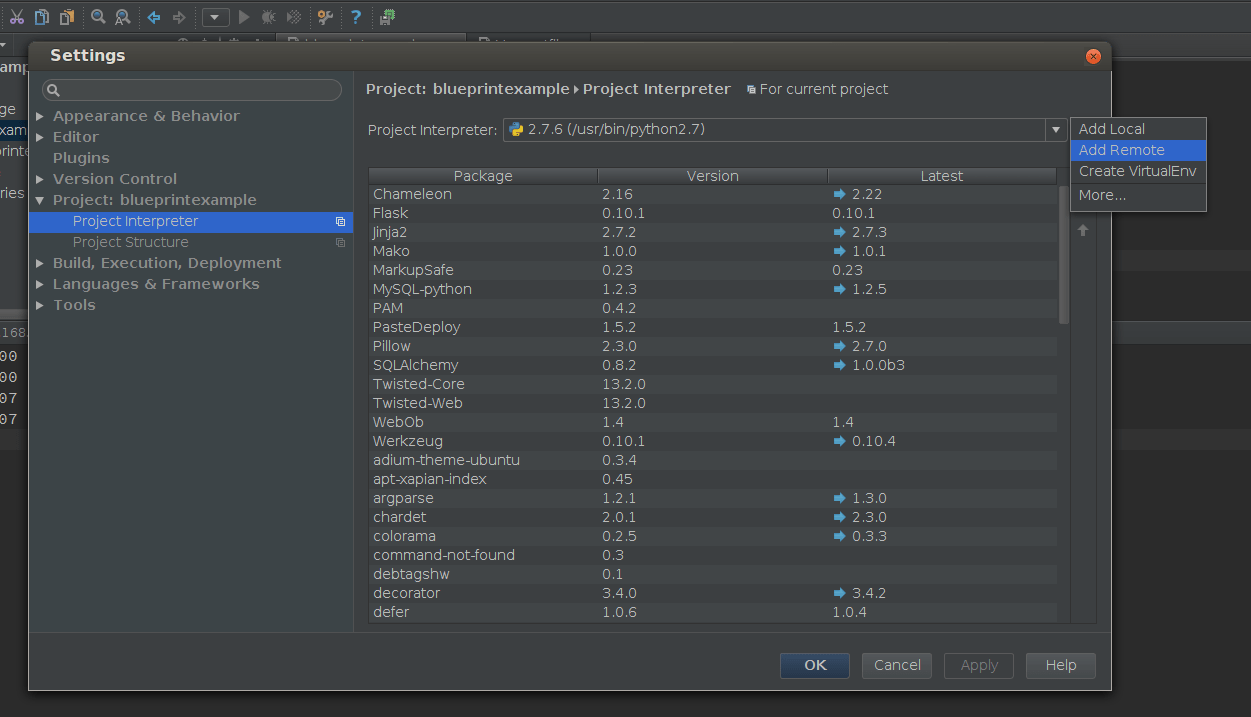
Task: Open Settings using the wrench toolbar icon
Action: click(x=324, y=16)
